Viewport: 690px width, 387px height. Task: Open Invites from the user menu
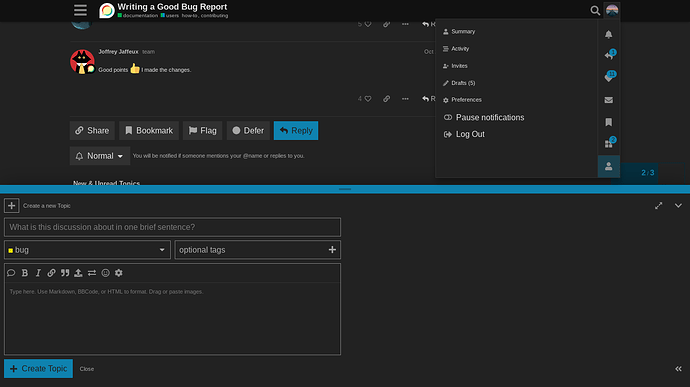pos(455,66)
